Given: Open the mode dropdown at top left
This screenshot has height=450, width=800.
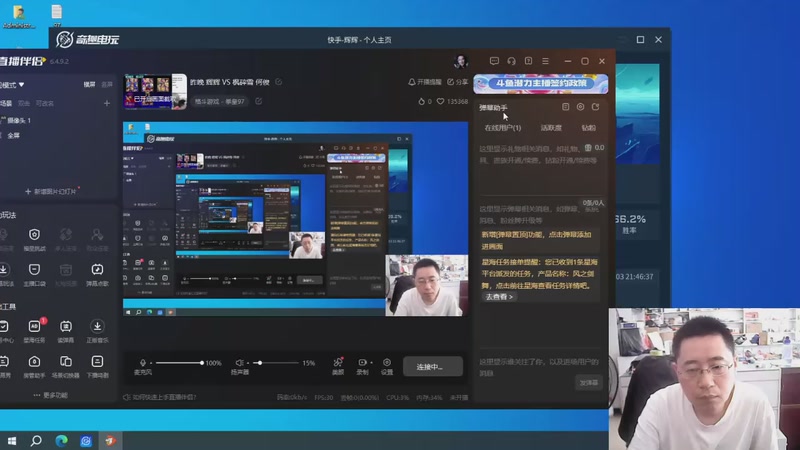Looking at the screenshot, I should (x=12, y=85).
